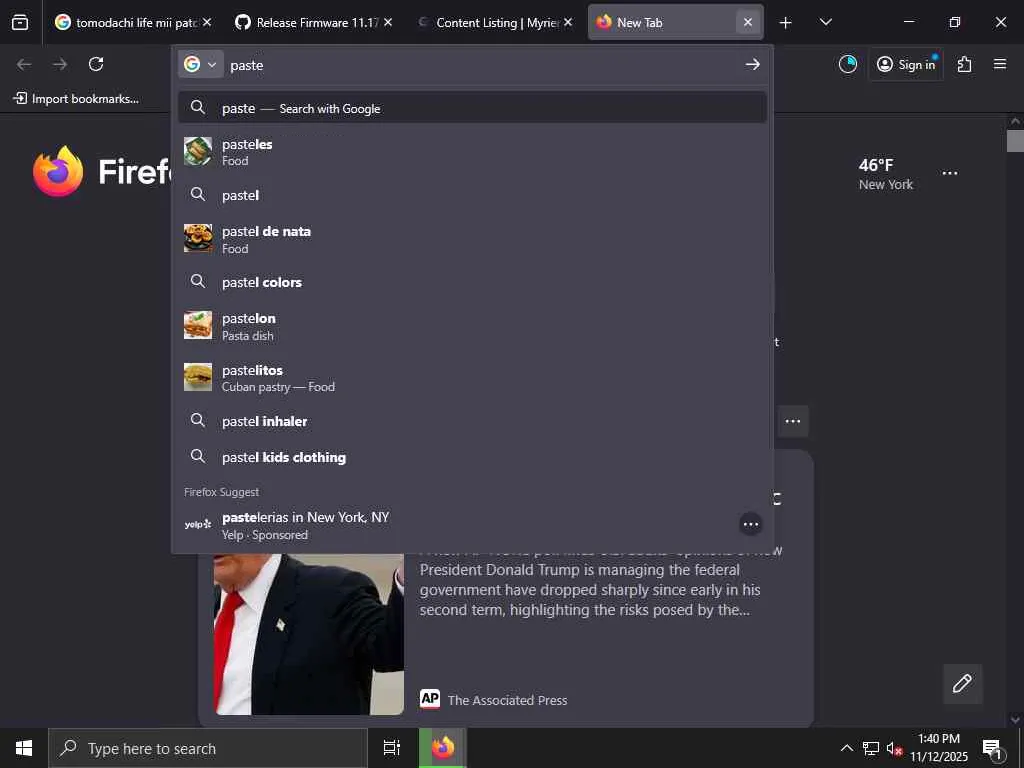This screenshot has height=768, width=1024.
Task: Open options menu for Yelp sponsored suggestion
Action: click(750, 524)
